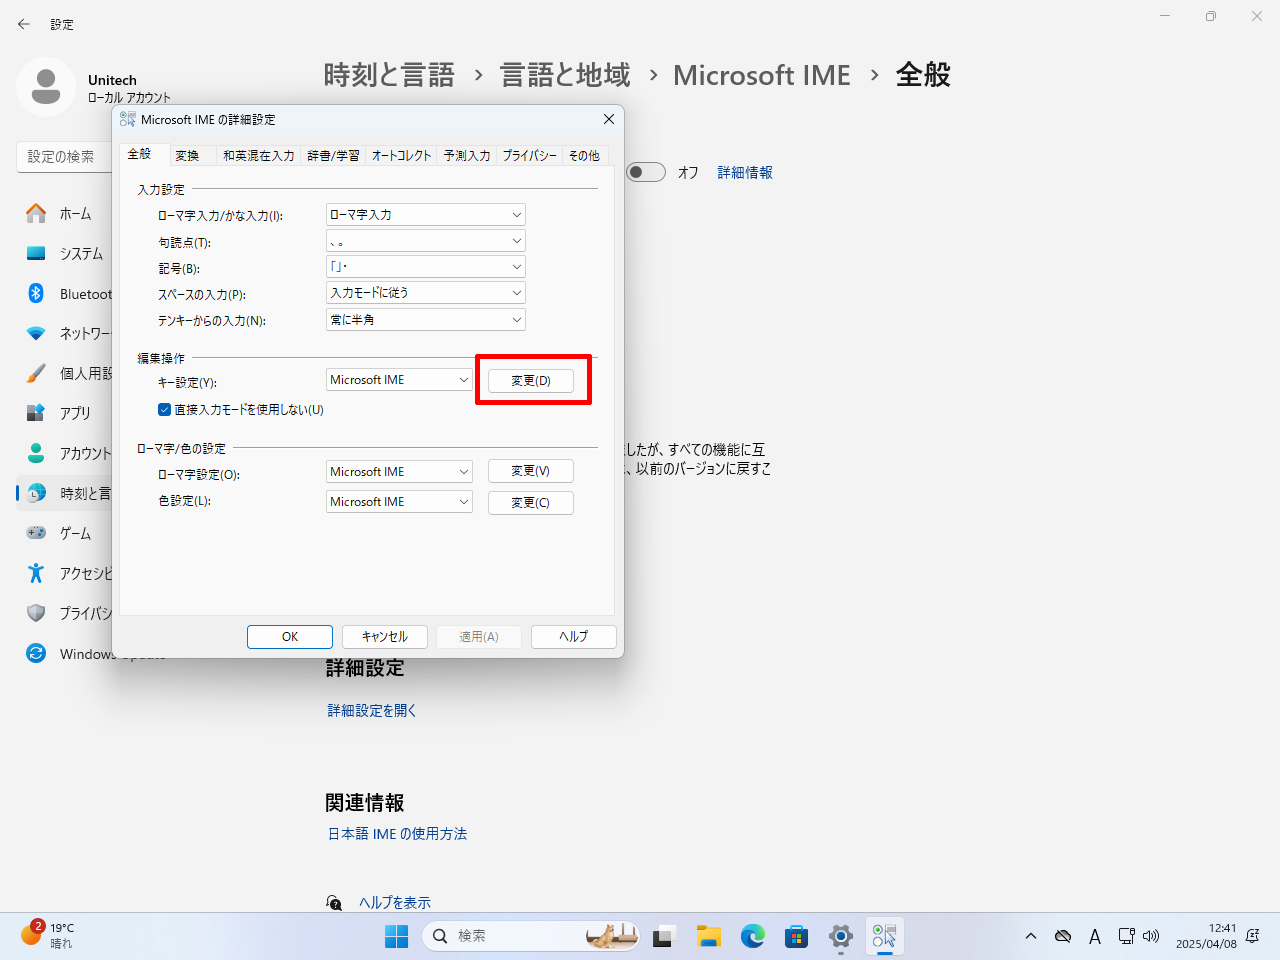Open the time and language globe icon
Screen dimensions: 1280x960
click(x=36, y=493)
